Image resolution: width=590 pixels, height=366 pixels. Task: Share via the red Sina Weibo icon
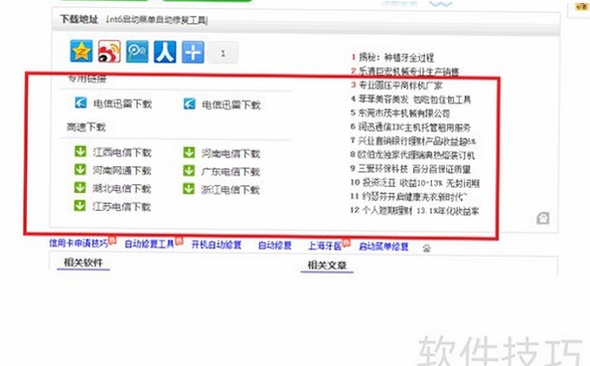click(x=109, y=52)
